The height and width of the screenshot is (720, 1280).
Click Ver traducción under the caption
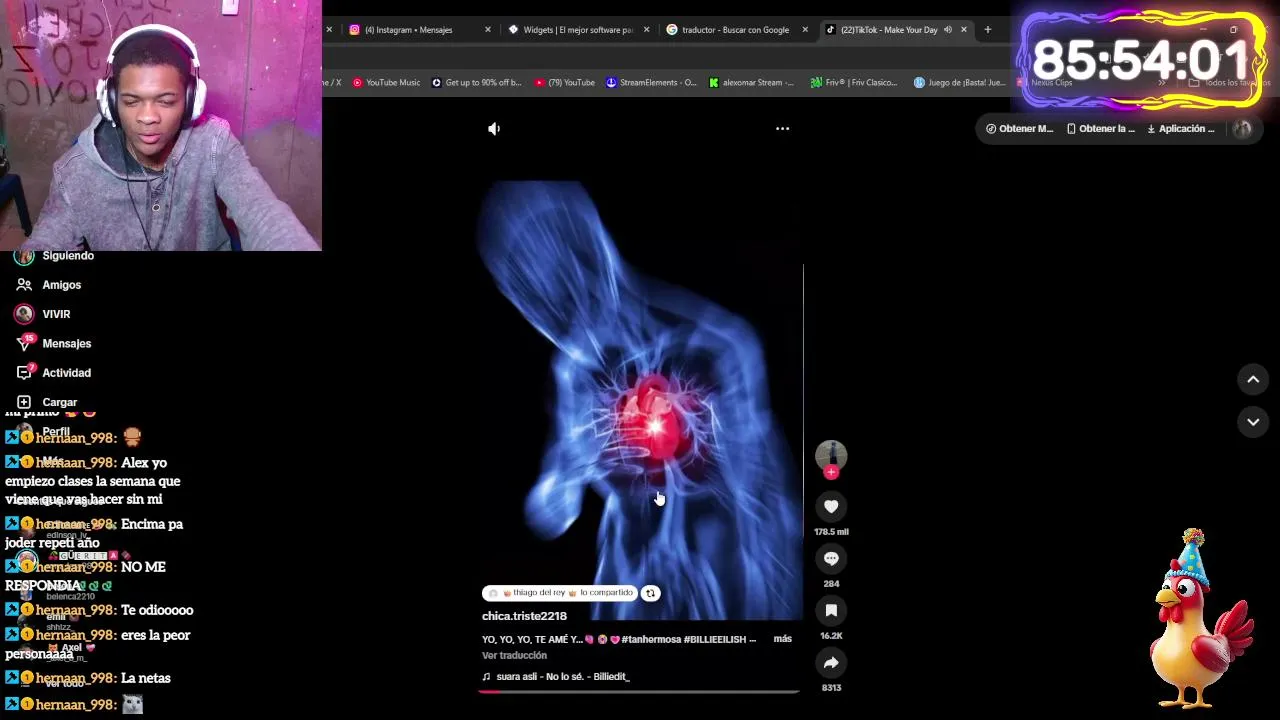pyautogui.click(x=514, y=656)
